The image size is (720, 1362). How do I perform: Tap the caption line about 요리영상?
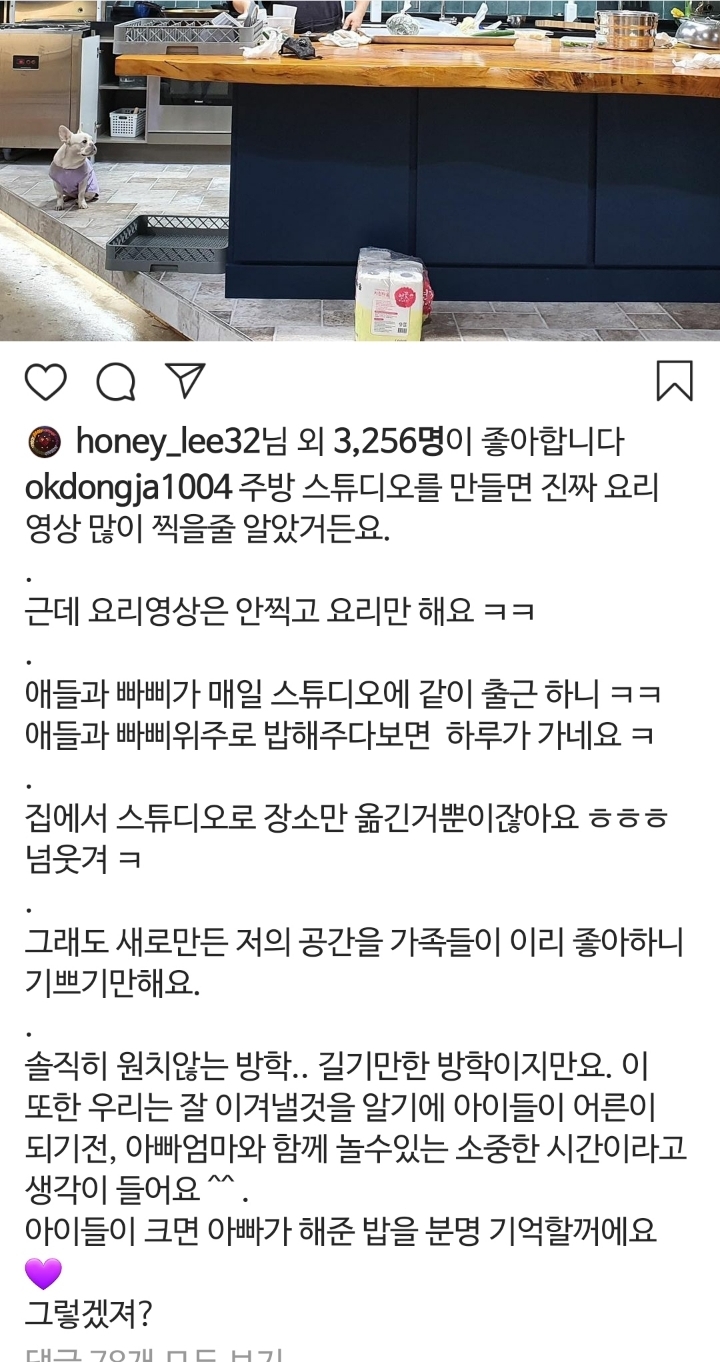pyautogui.click(x=279, y=613)
